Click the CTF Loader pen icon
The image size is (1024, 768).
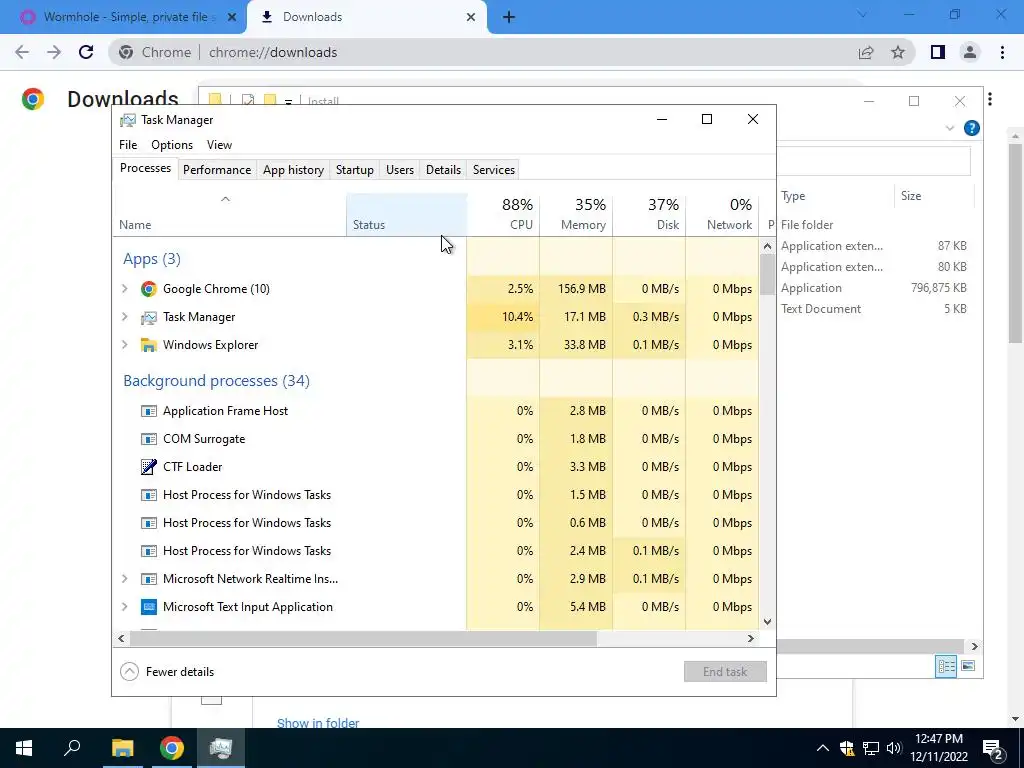[x=149, y=467]
